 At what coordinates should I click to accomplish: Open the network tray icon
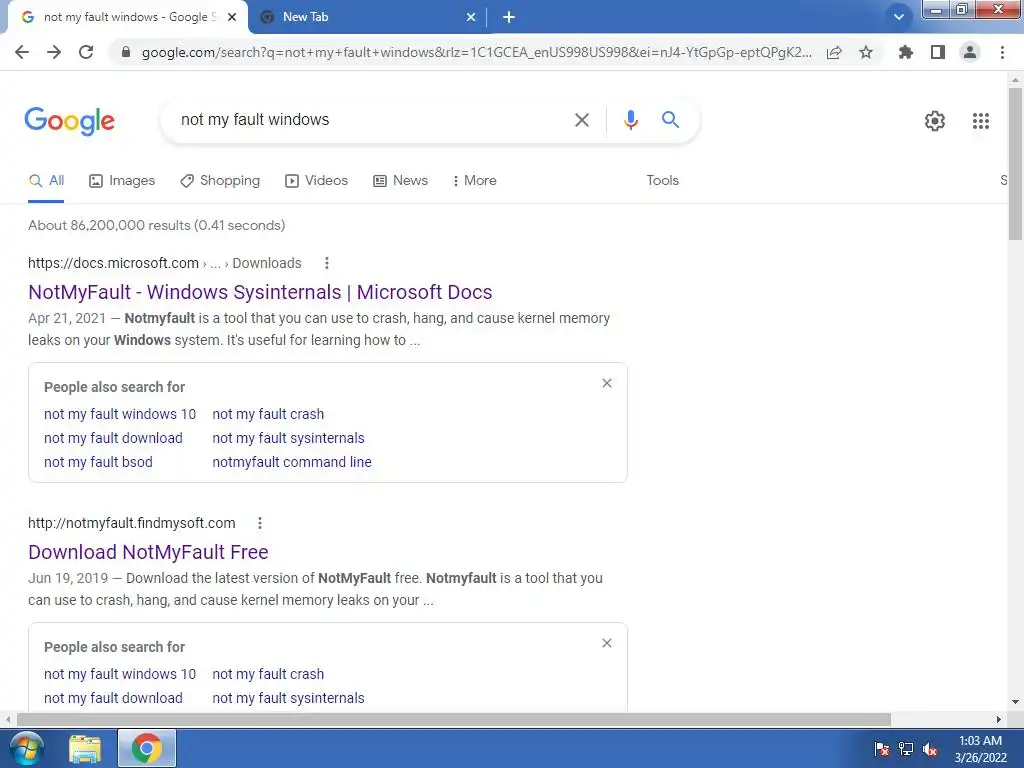[906, 749]
